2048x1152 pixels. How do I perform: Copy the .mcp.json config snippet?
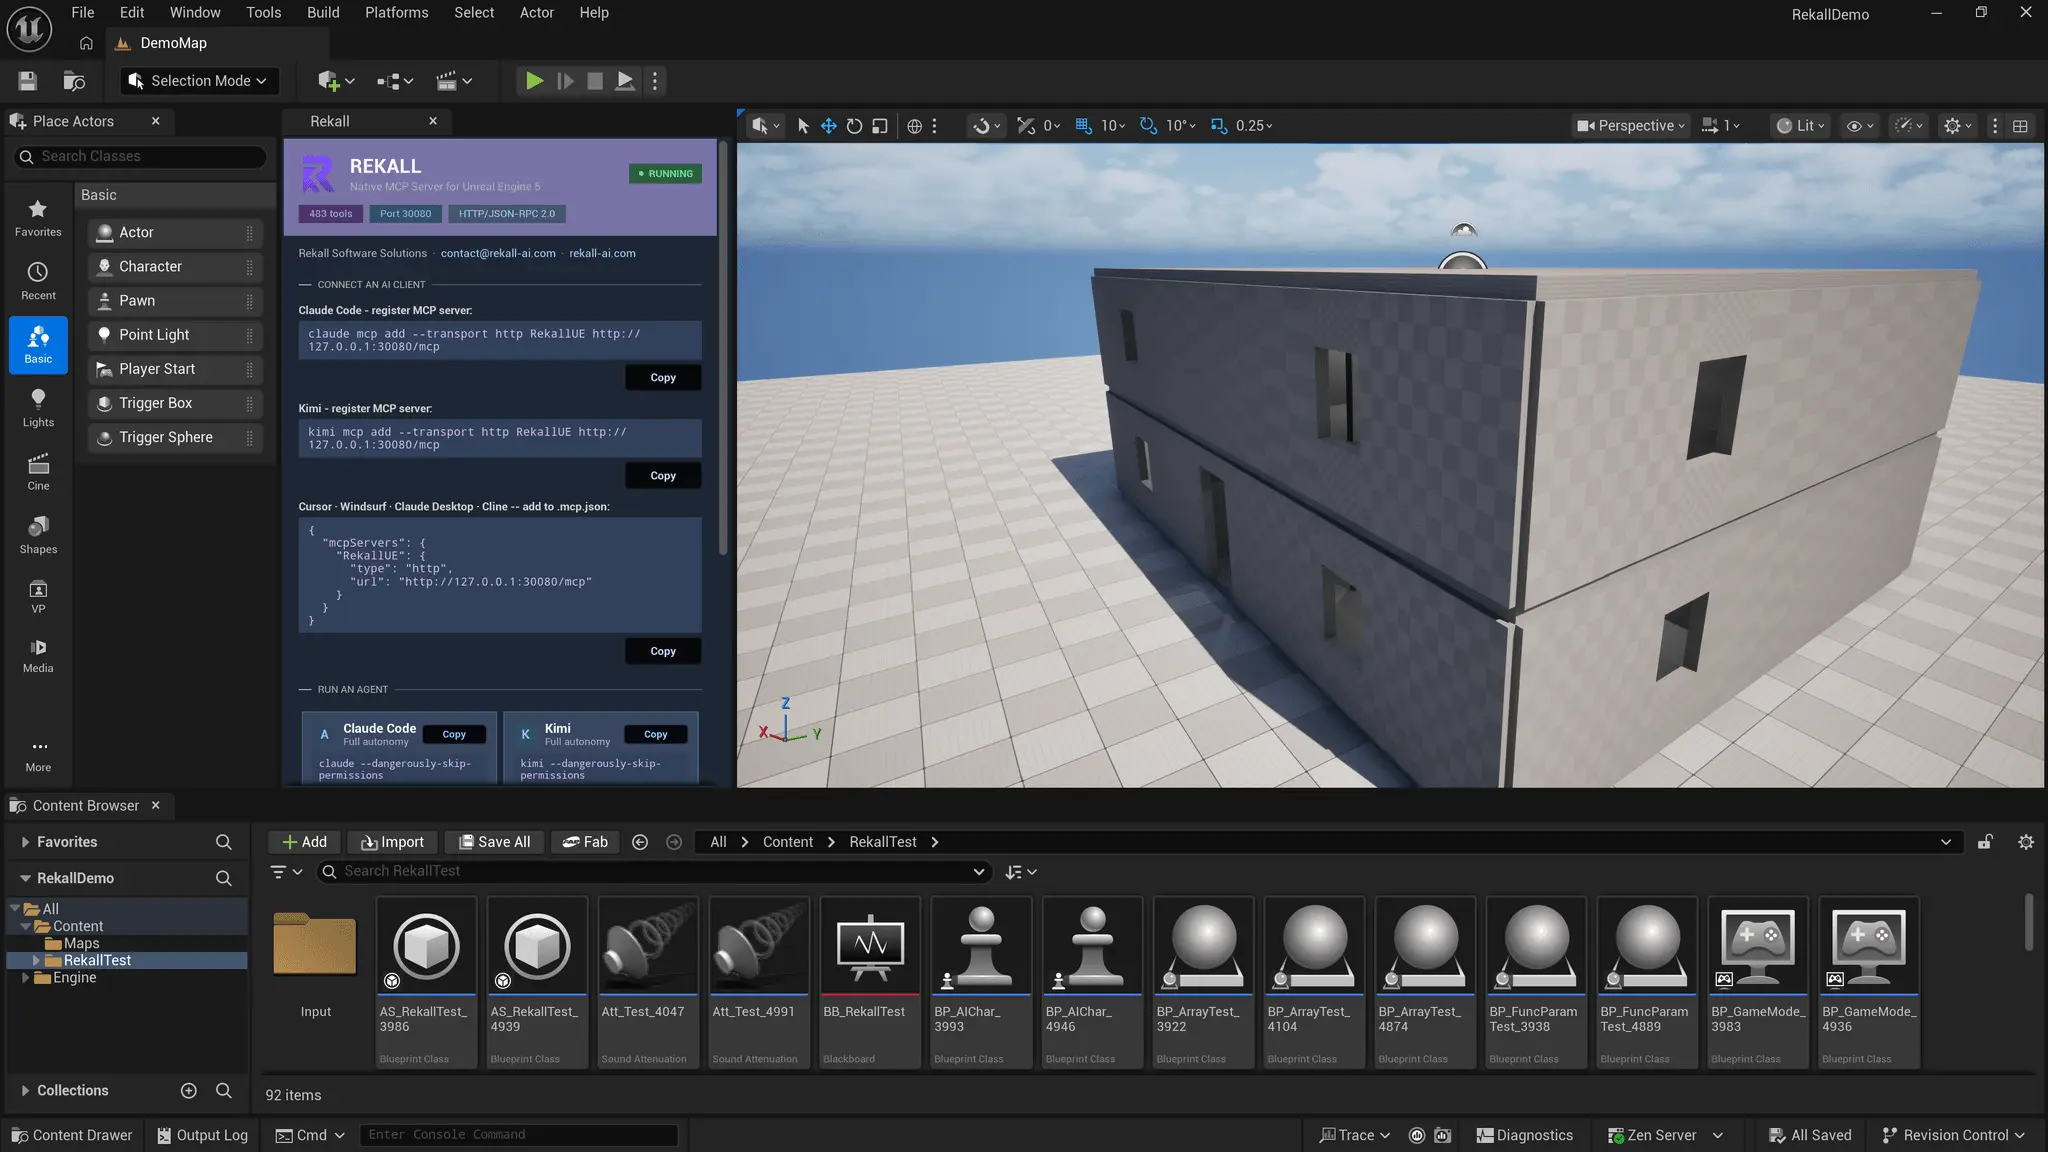(662, 651)
